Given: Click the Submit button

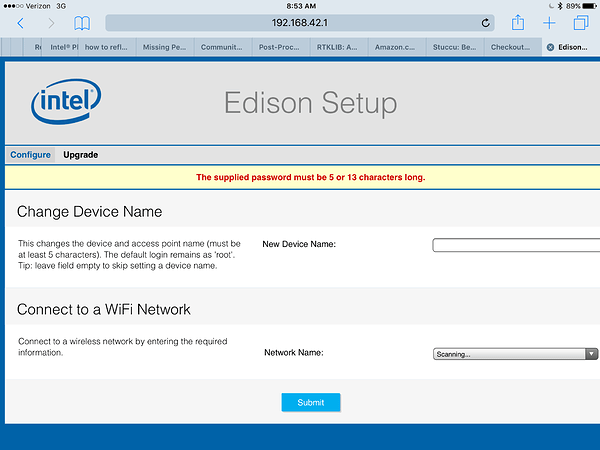Looking at the screenshot, I should click(x=311, y=402).
